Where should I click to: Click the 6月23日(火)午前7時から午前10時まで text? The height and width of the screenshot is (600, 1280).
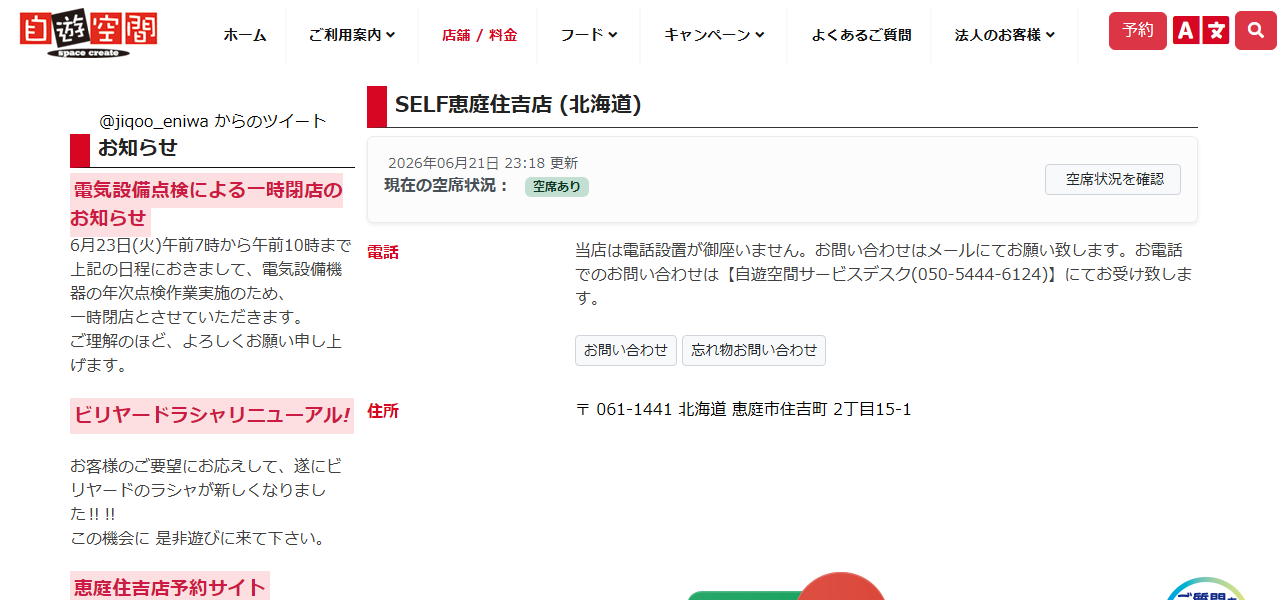click(x=211, y=245)
